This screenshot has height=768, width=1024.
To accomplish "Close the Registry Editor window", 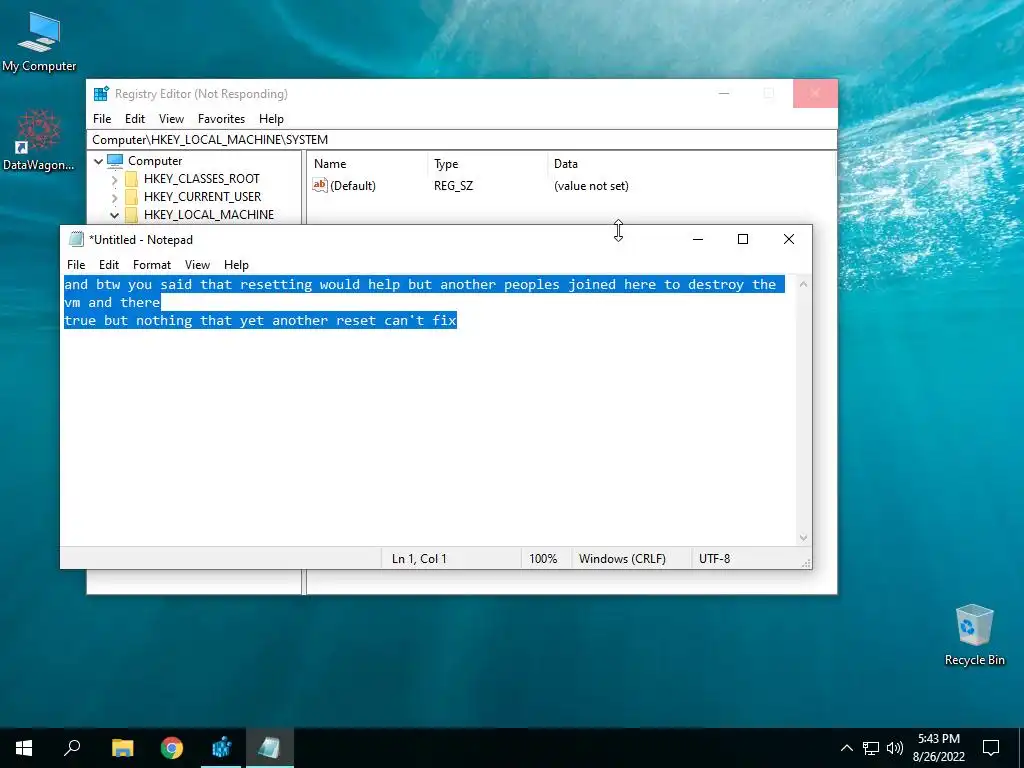I will pos(815,93).
